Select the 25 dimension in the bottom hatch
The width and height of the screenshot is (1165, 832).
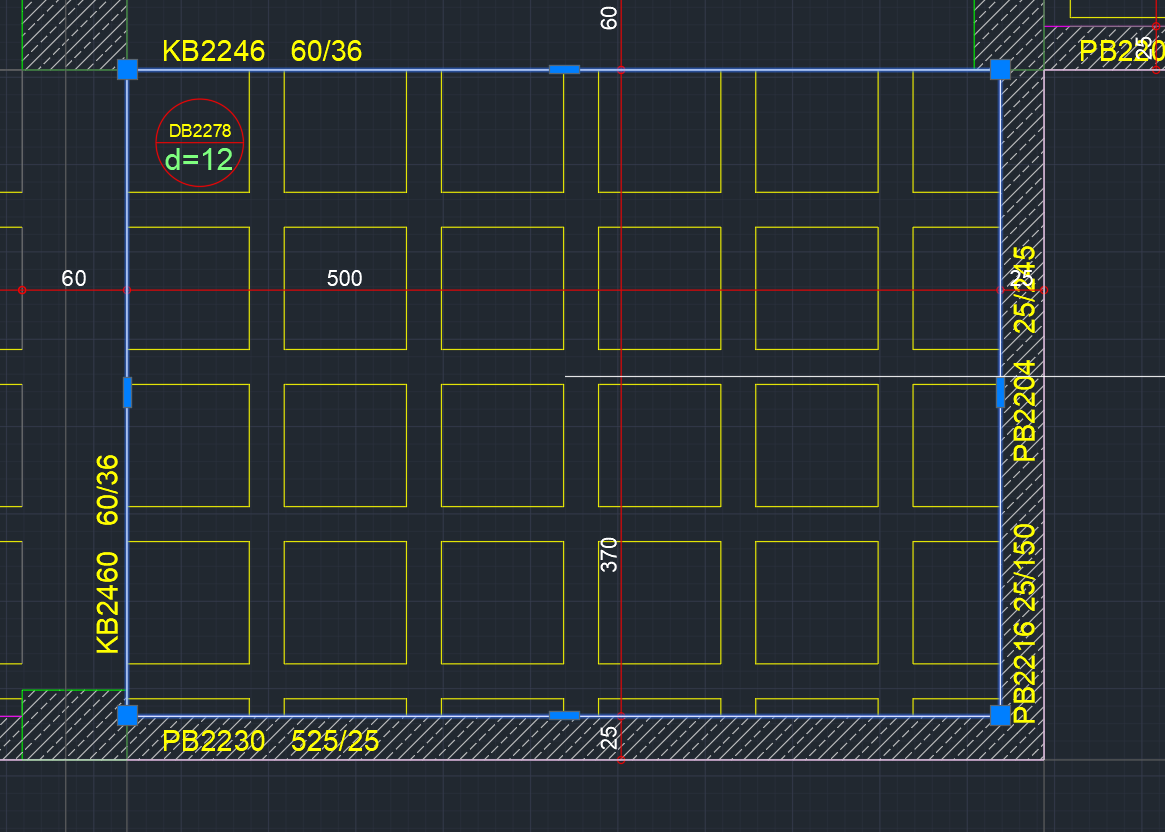(x=609, y=738)
